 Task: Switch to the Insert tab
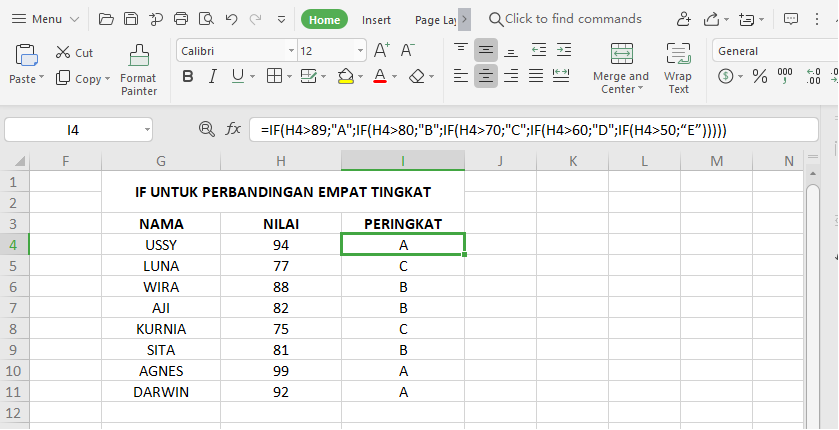(x=376, y=19)
